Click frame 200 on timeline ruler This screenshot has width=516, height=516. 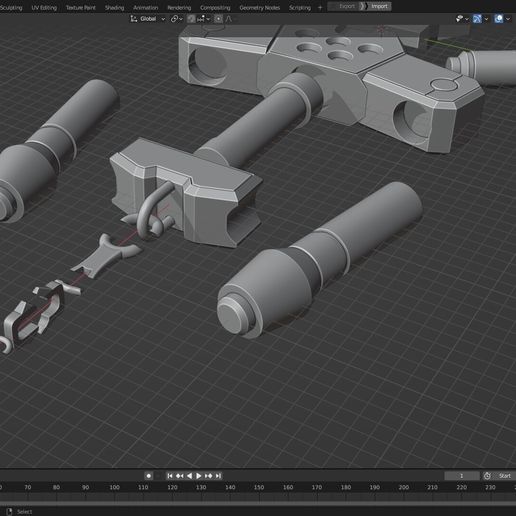point(404,487)
